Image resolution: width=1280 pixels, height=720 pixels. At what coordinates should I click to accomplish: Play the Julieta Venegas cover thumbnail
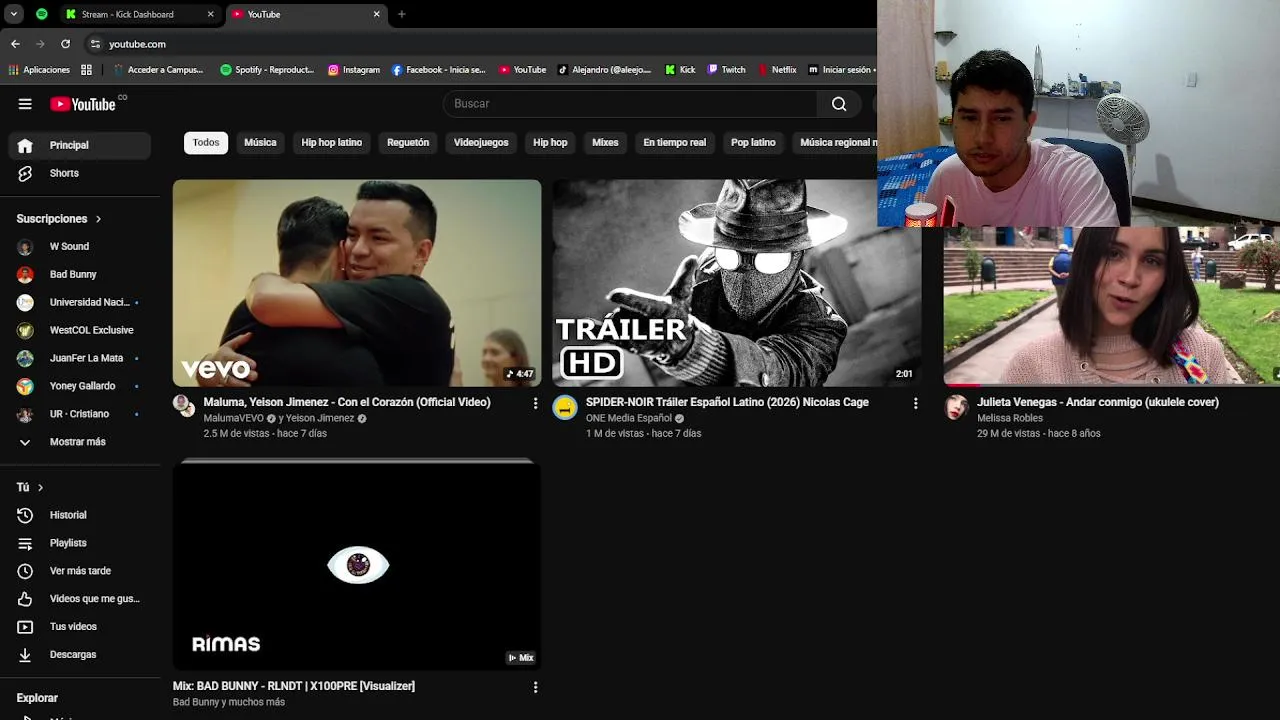(x=1111, y=306)
